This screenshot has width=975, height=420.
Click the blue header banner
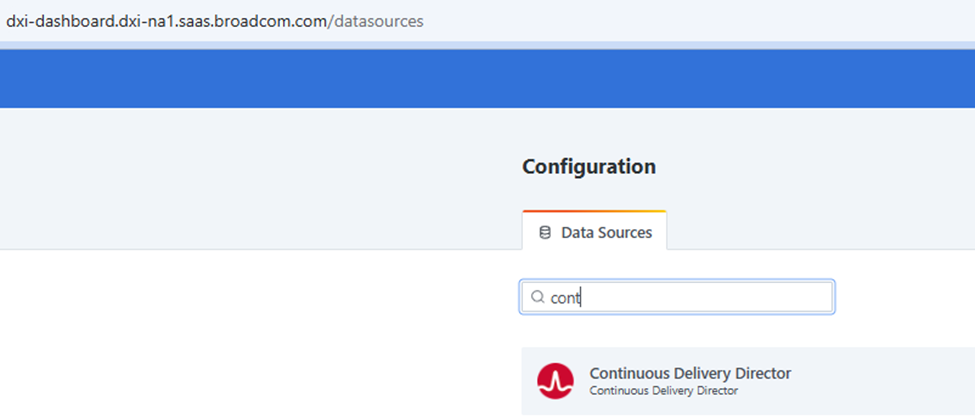[x=488, y=78]
